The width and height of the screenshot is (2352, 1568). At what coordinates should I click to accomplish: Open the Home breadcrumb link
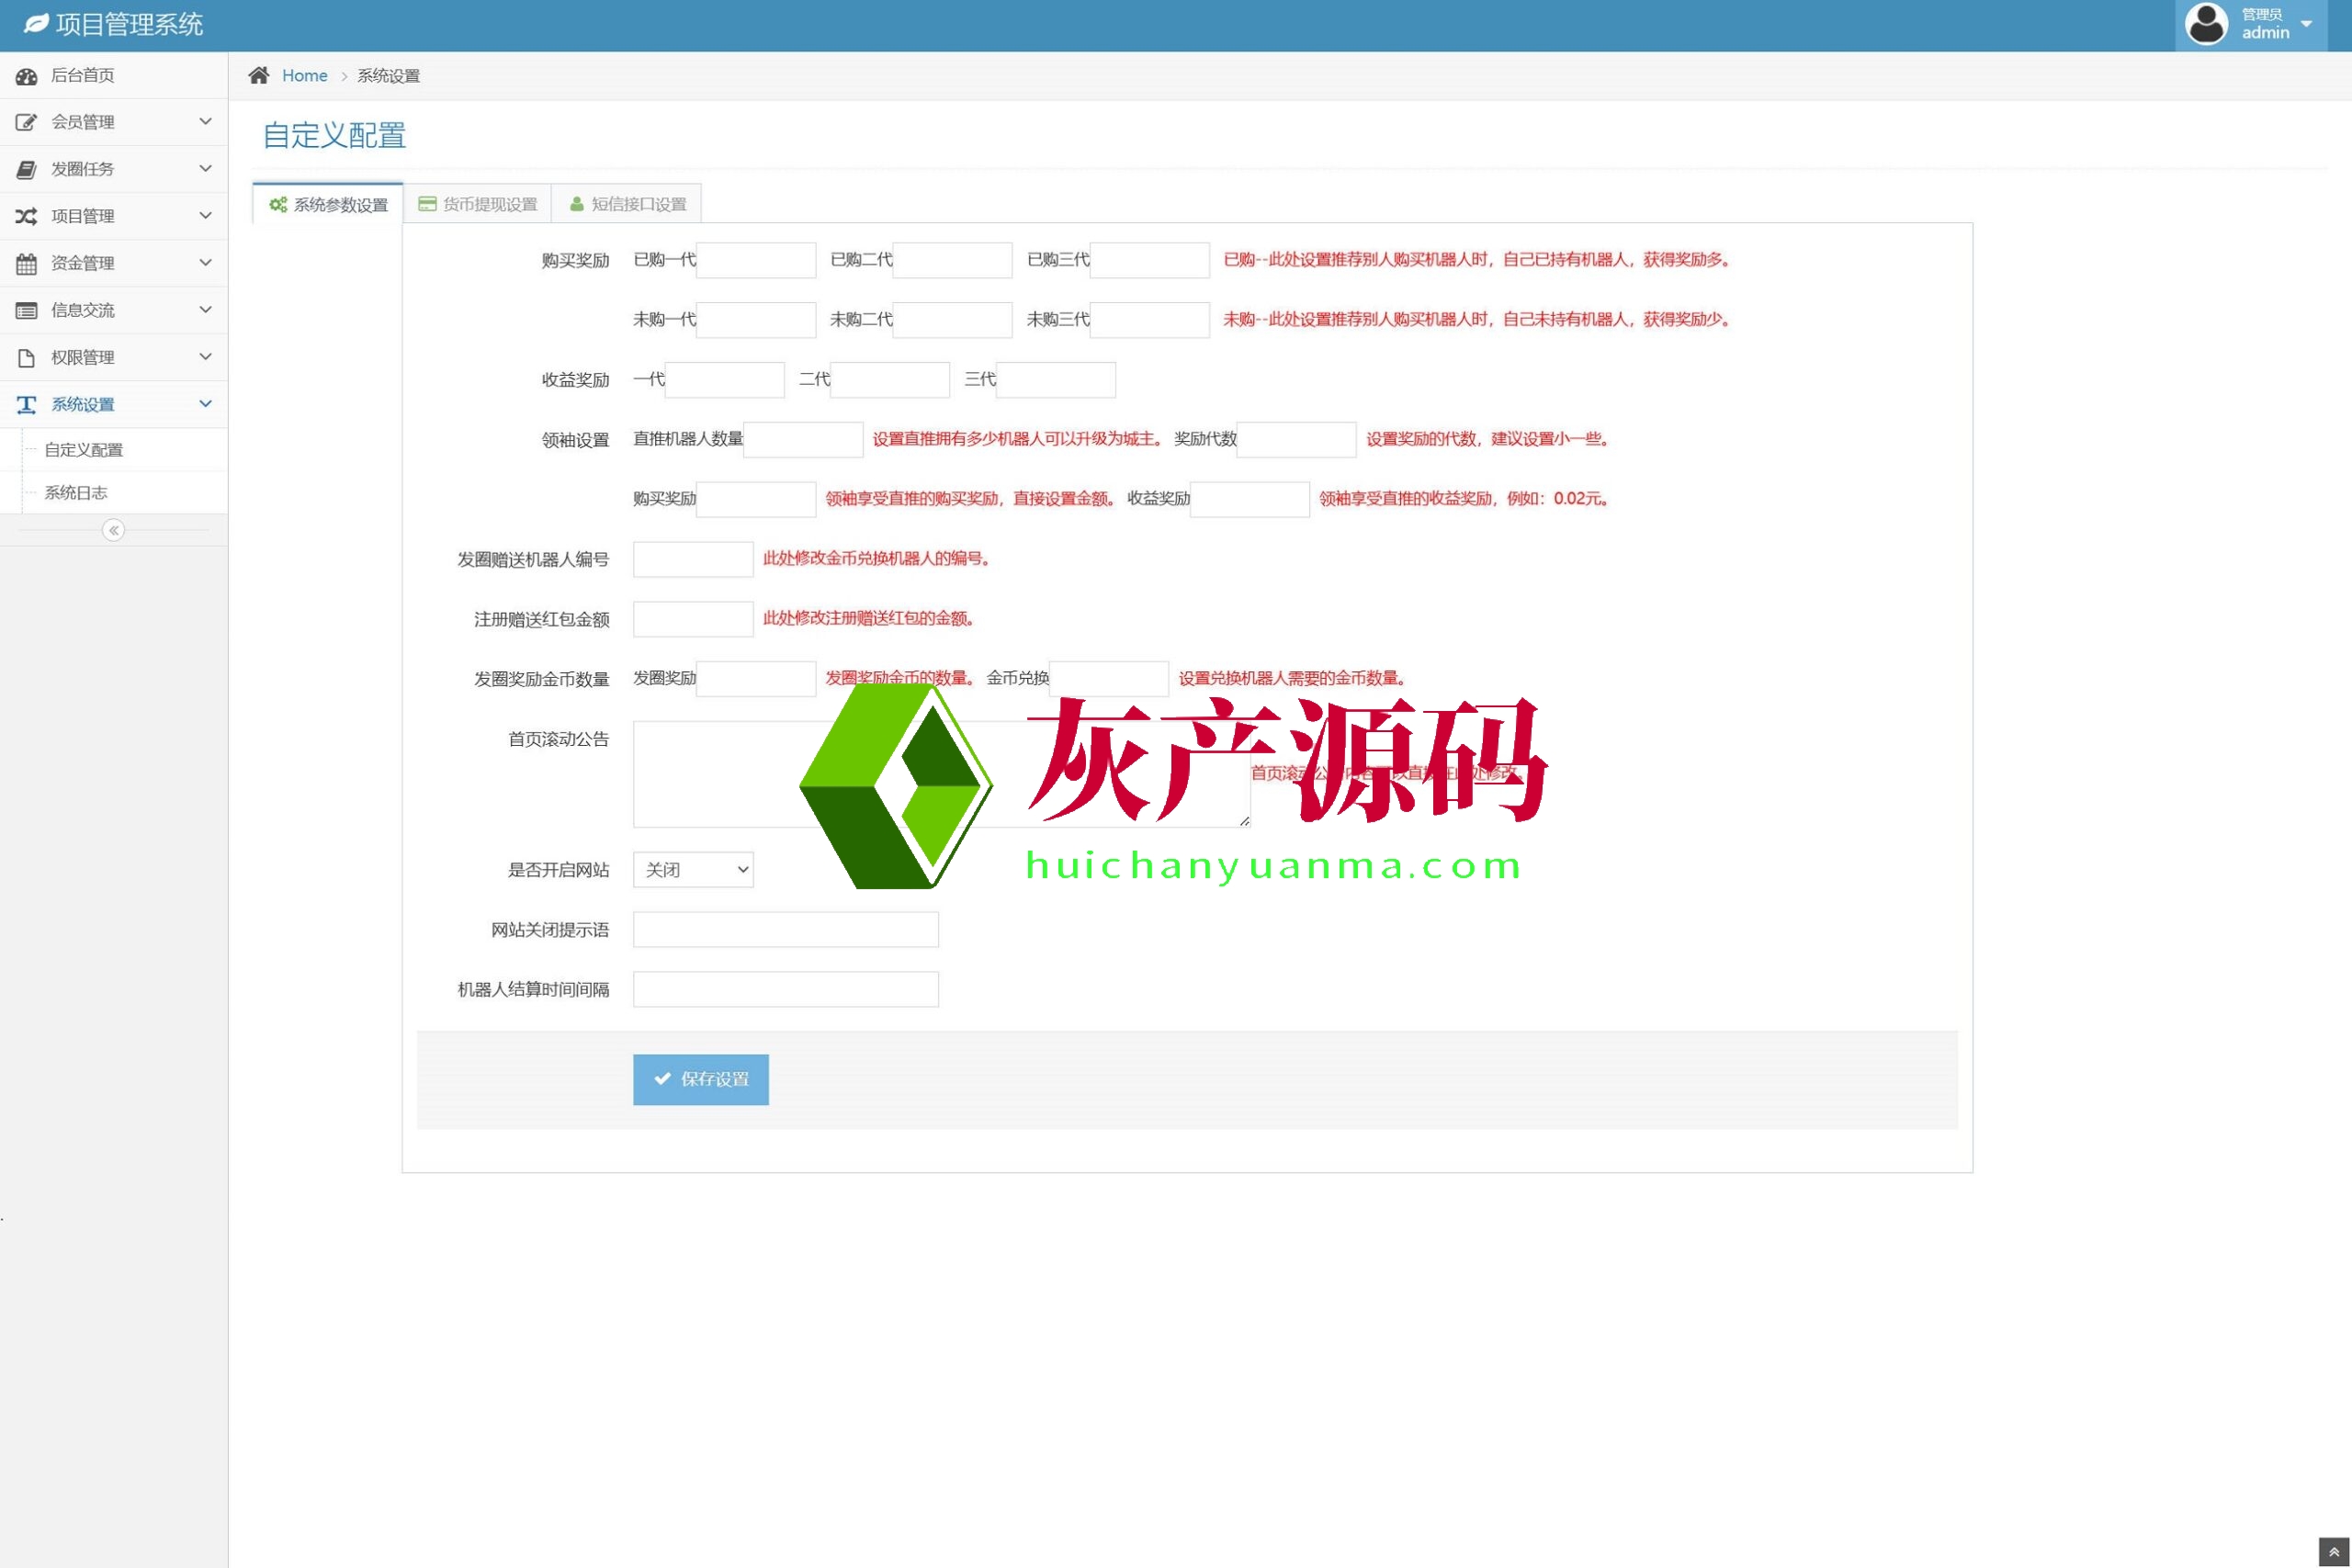[x=304, y=76]
